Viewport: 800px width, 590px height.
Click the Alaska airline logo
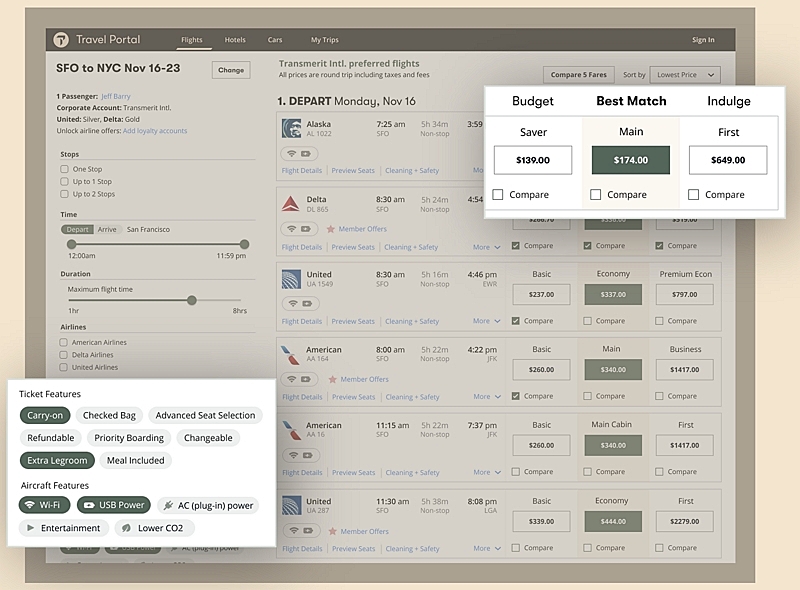click(x=291, y=128)
